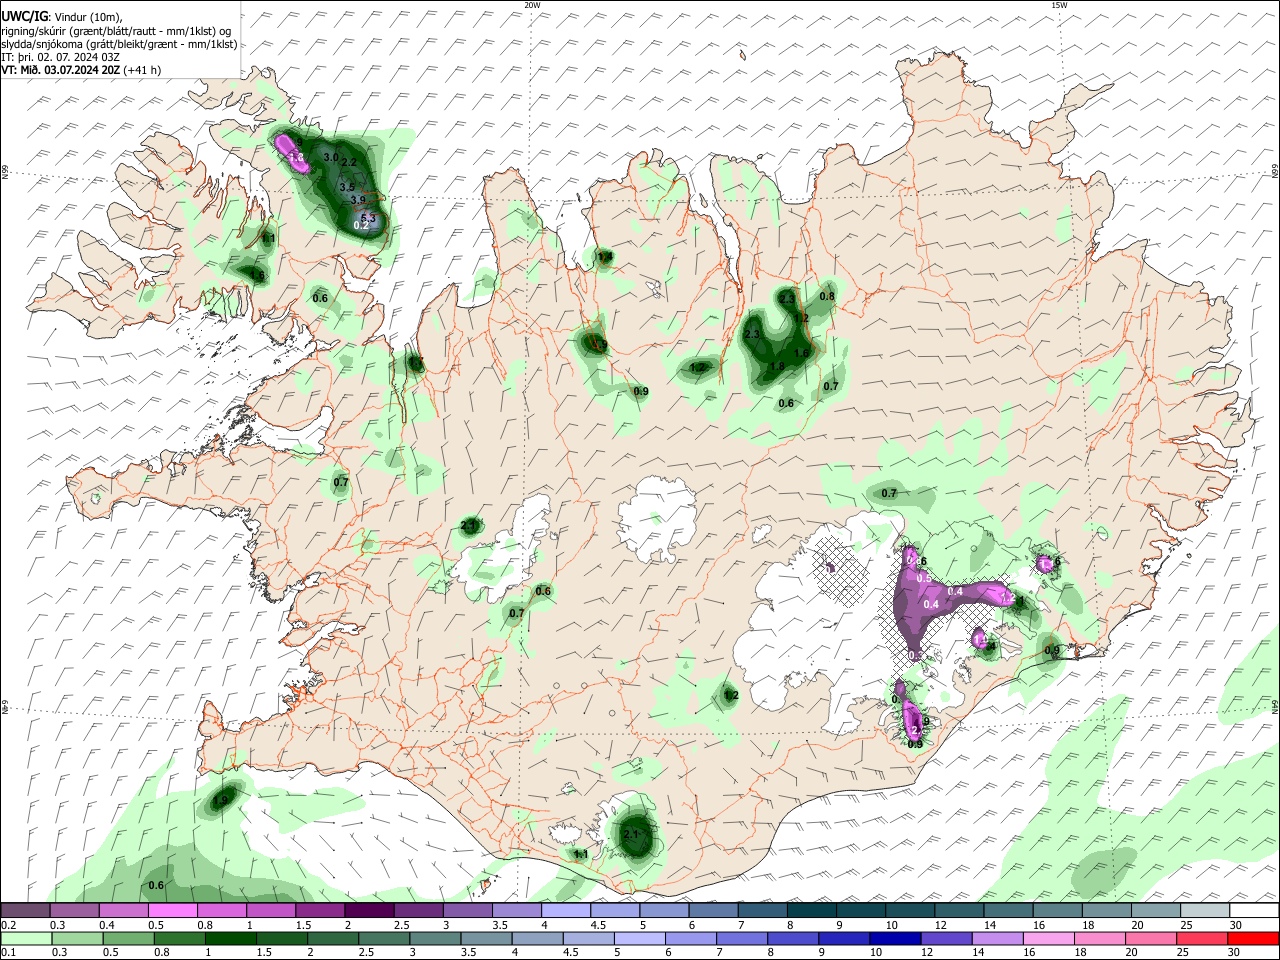Pick the pale grey 25 swatch in upper legend row
Screen dimensions: 1280x960
coord(1205,911)
